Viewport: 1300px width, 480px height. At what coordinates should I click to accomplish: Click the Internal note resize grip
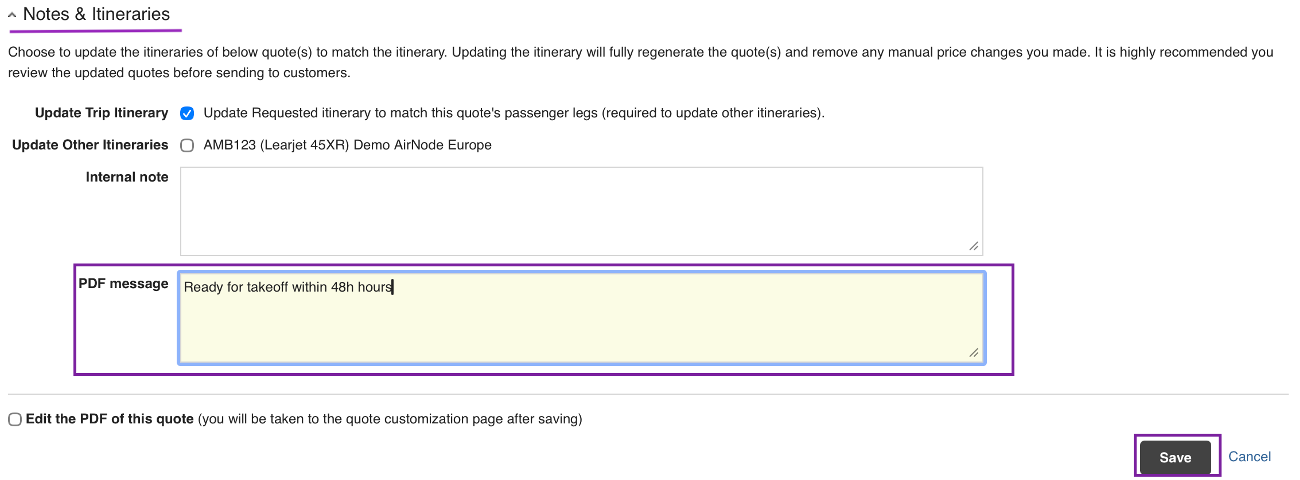[x=974, y=246]
